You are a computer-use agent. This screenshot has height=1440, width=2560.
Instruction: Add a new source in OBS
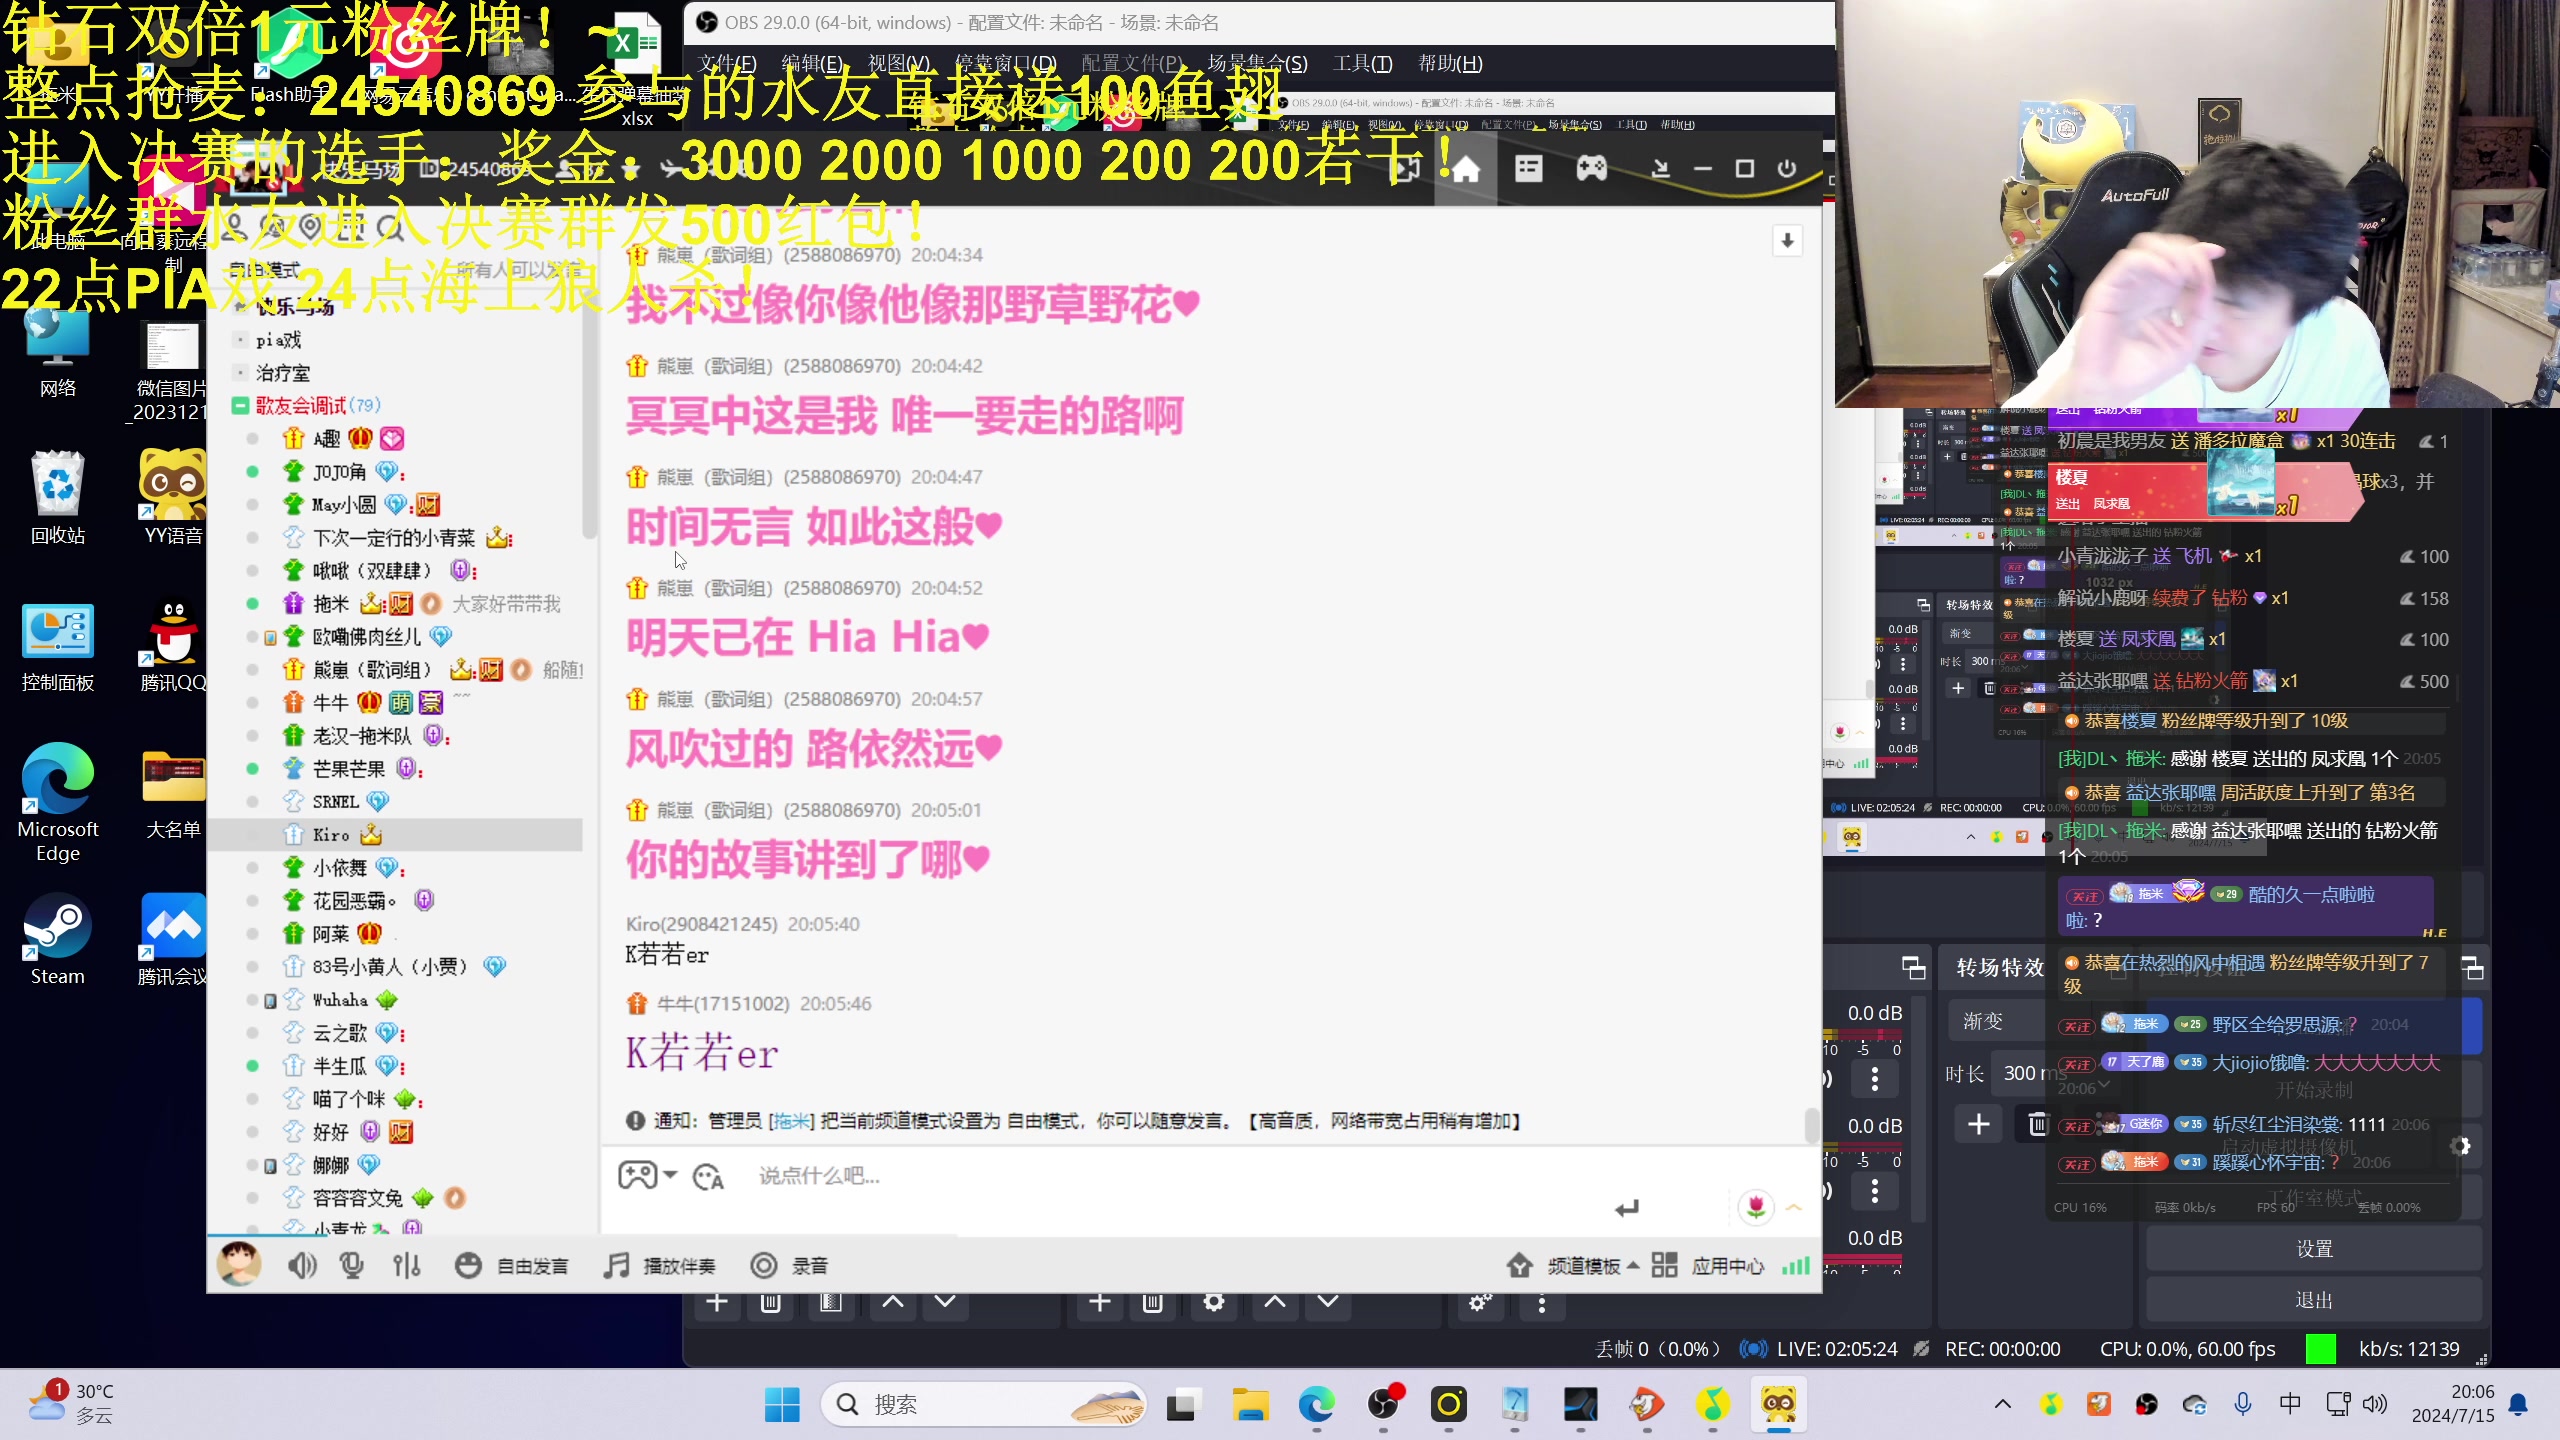(1100, 1302)
